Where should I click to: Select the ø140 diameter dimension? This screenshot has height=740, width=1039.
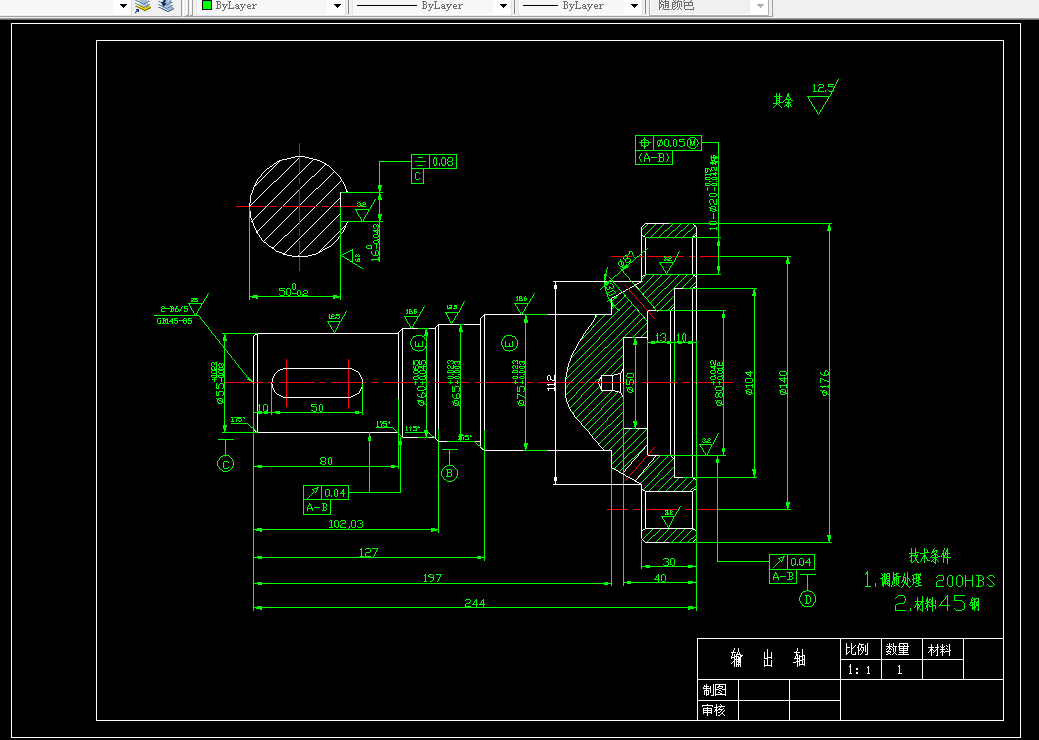(x=784, y=383)
